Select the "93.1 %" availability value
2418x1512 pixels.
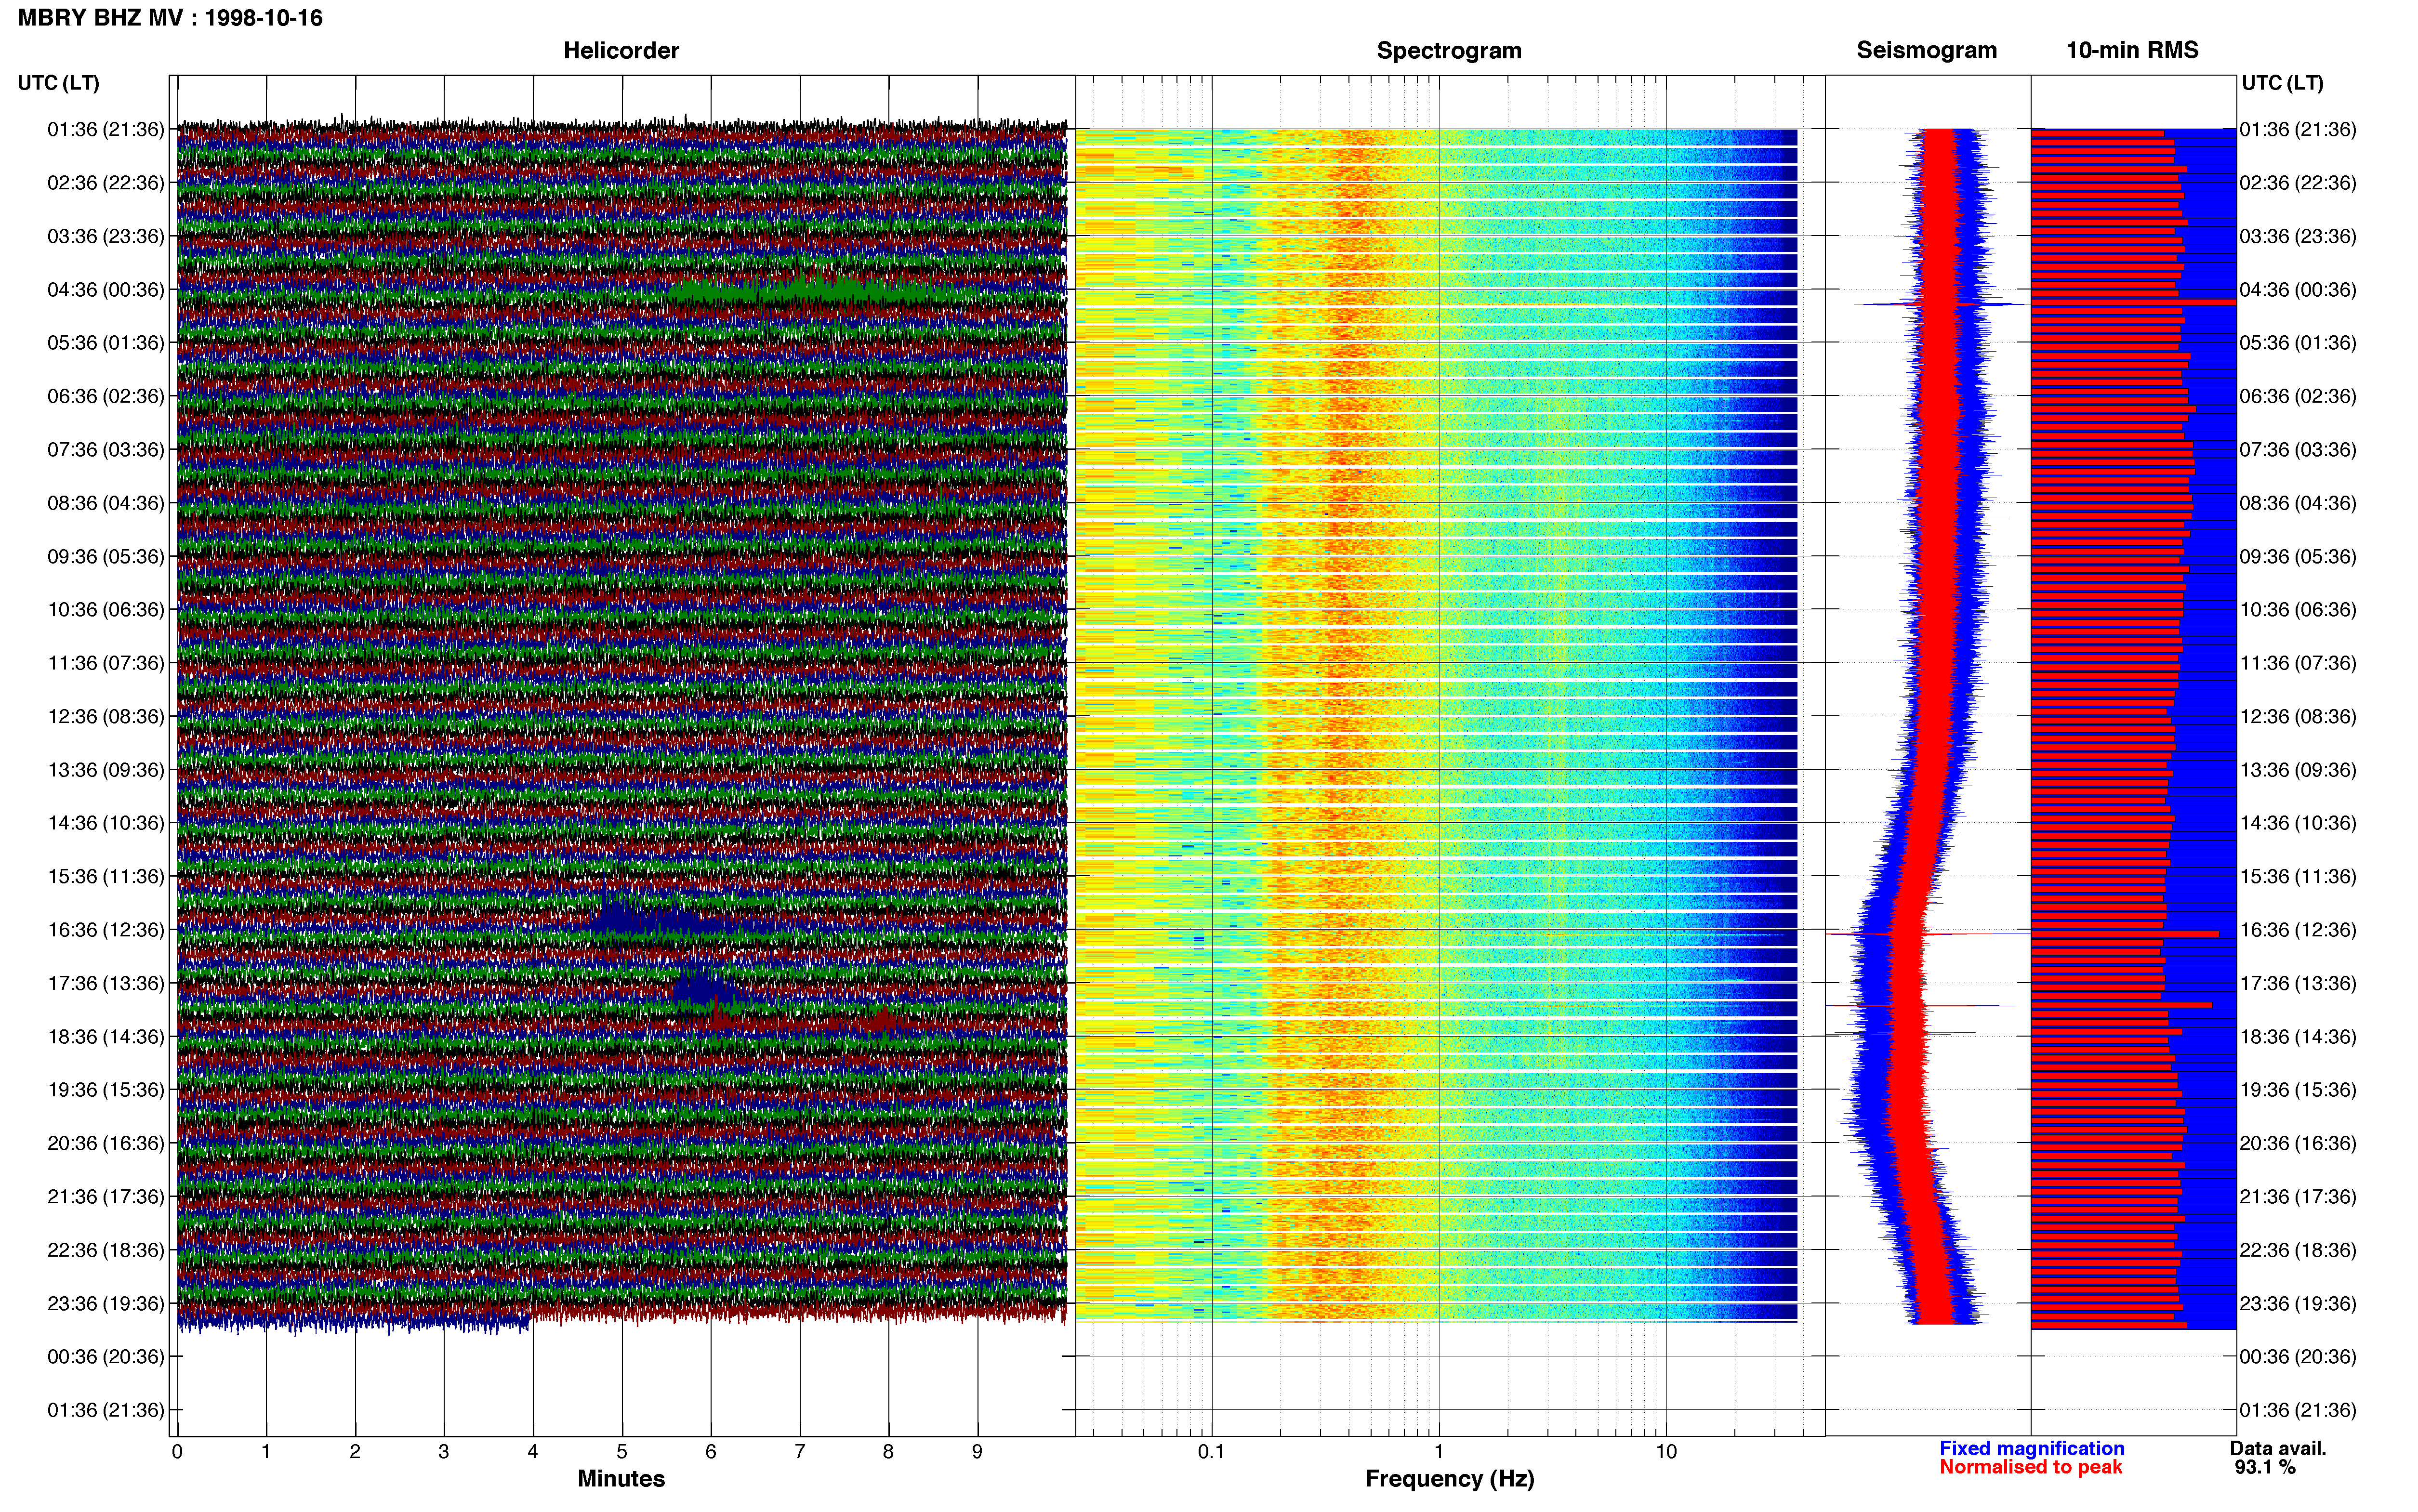[2265, 1467]
